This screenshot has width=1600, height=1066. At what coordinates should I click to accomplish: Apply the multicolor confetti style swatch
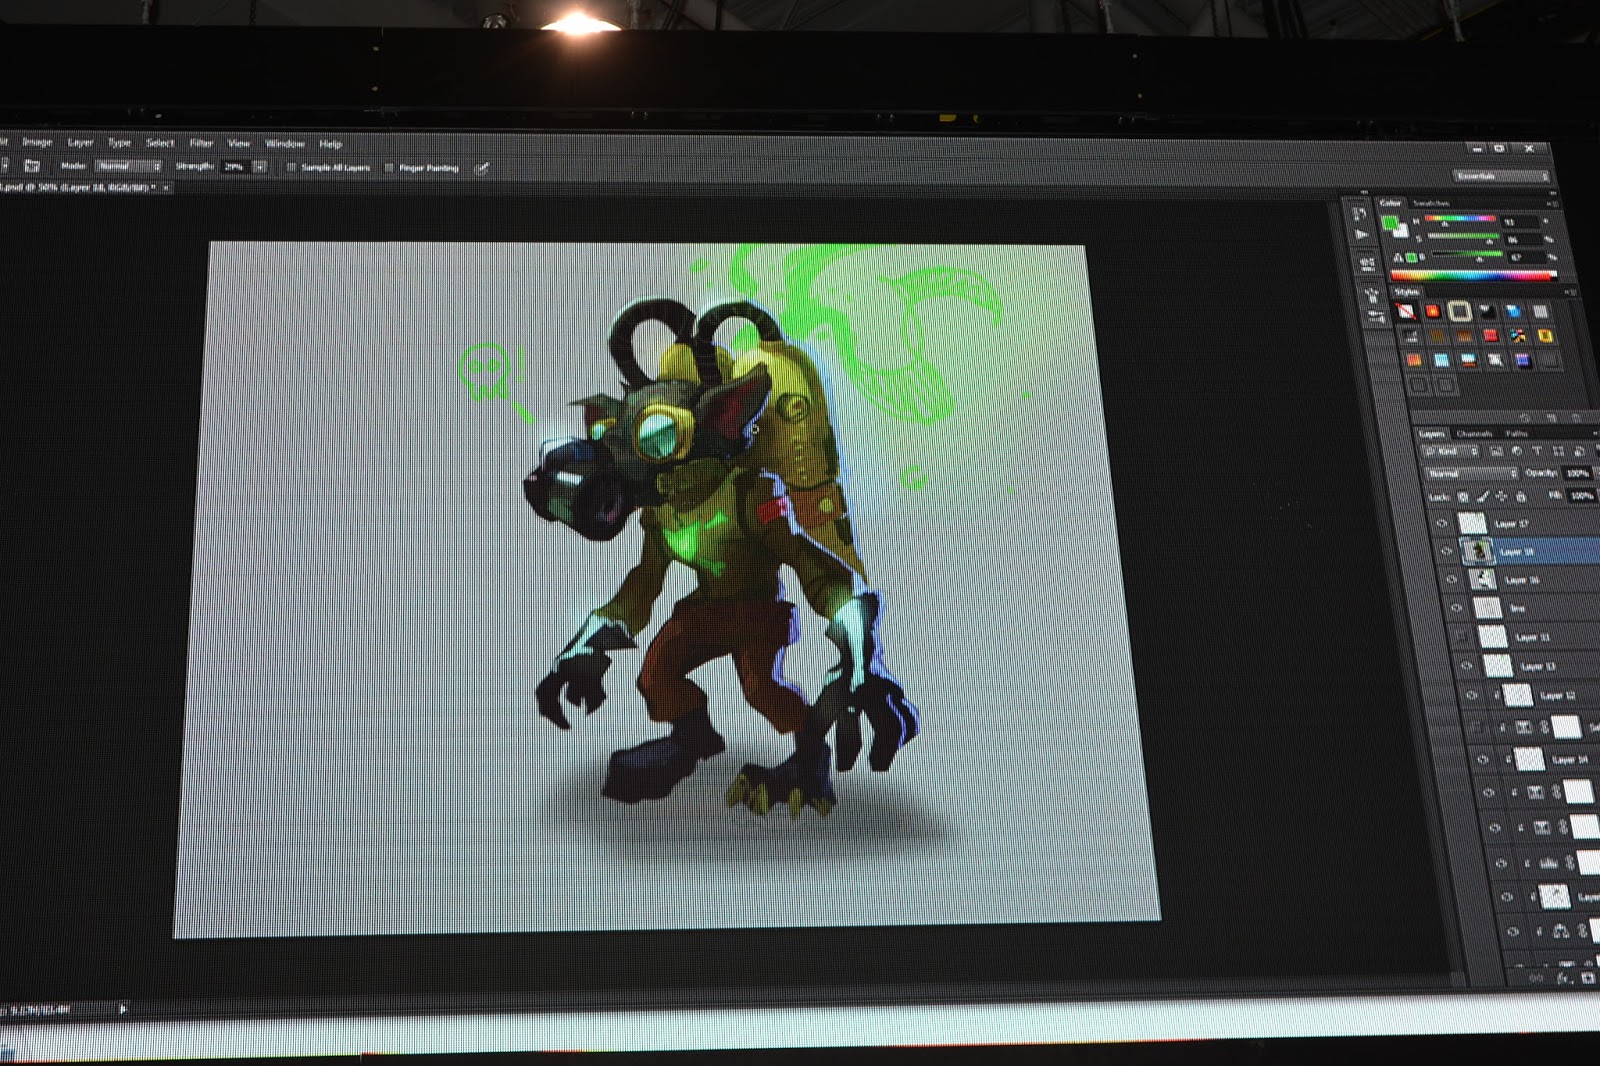tap(1518, 335)
